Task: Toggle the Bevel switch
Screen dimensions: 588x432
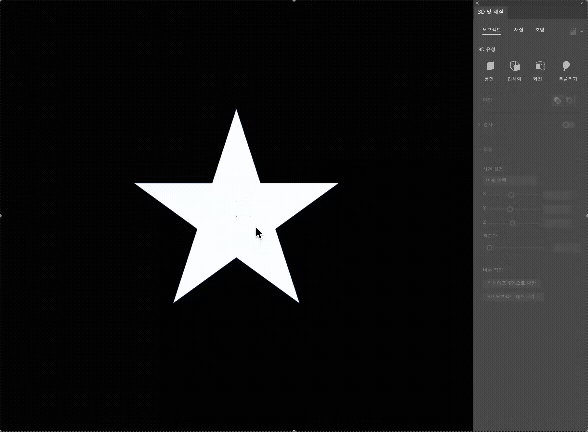Action: point(568,124)
